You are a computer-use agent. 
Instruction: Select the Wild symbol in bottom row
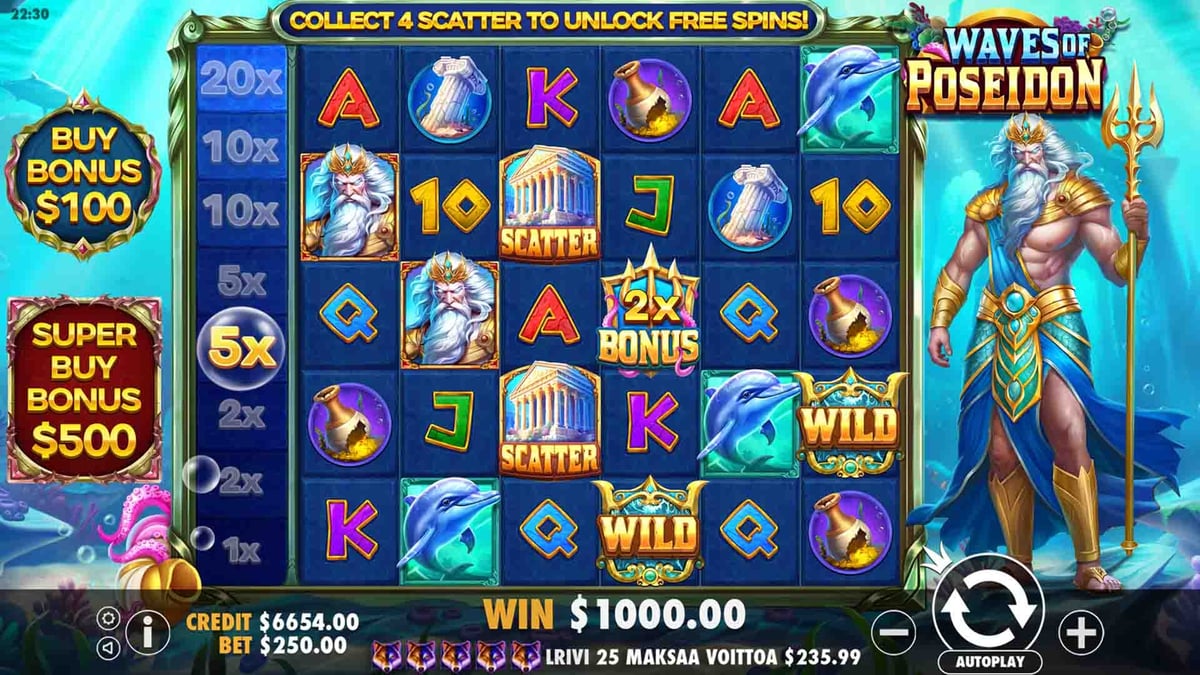coord(649,531)
